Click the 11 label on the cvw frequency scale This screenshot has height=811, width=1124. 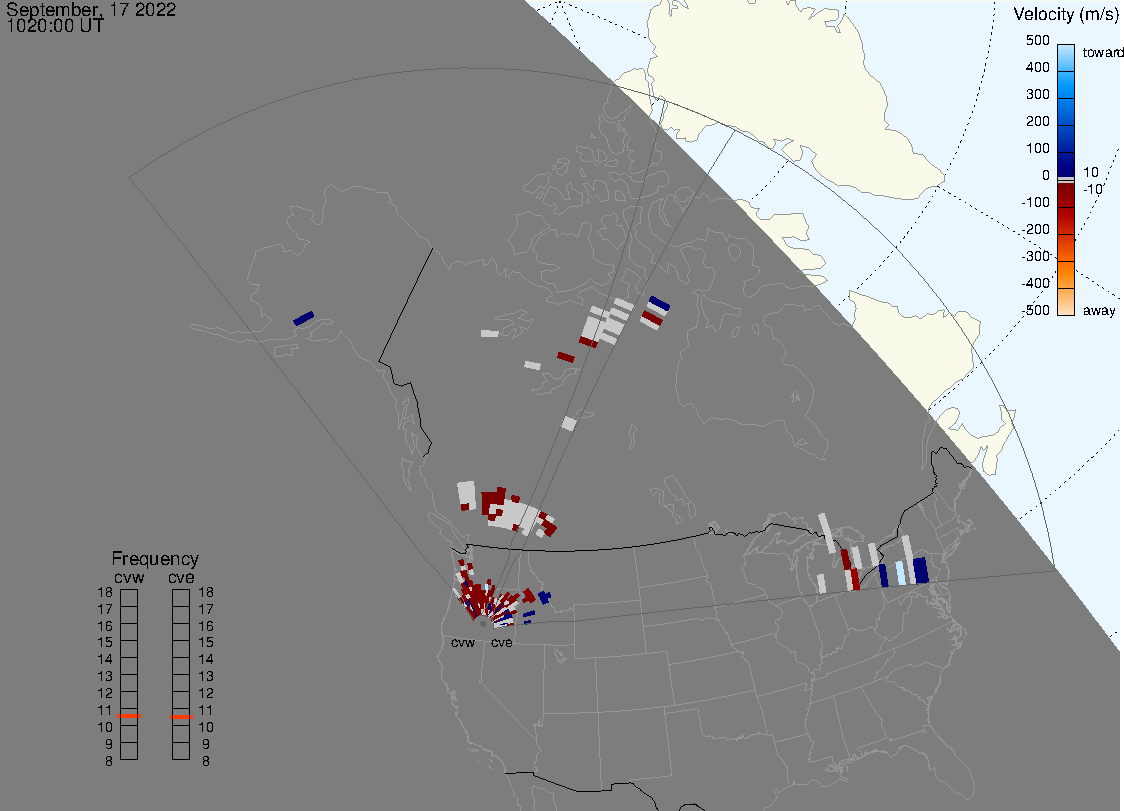[x=105, y=711]
